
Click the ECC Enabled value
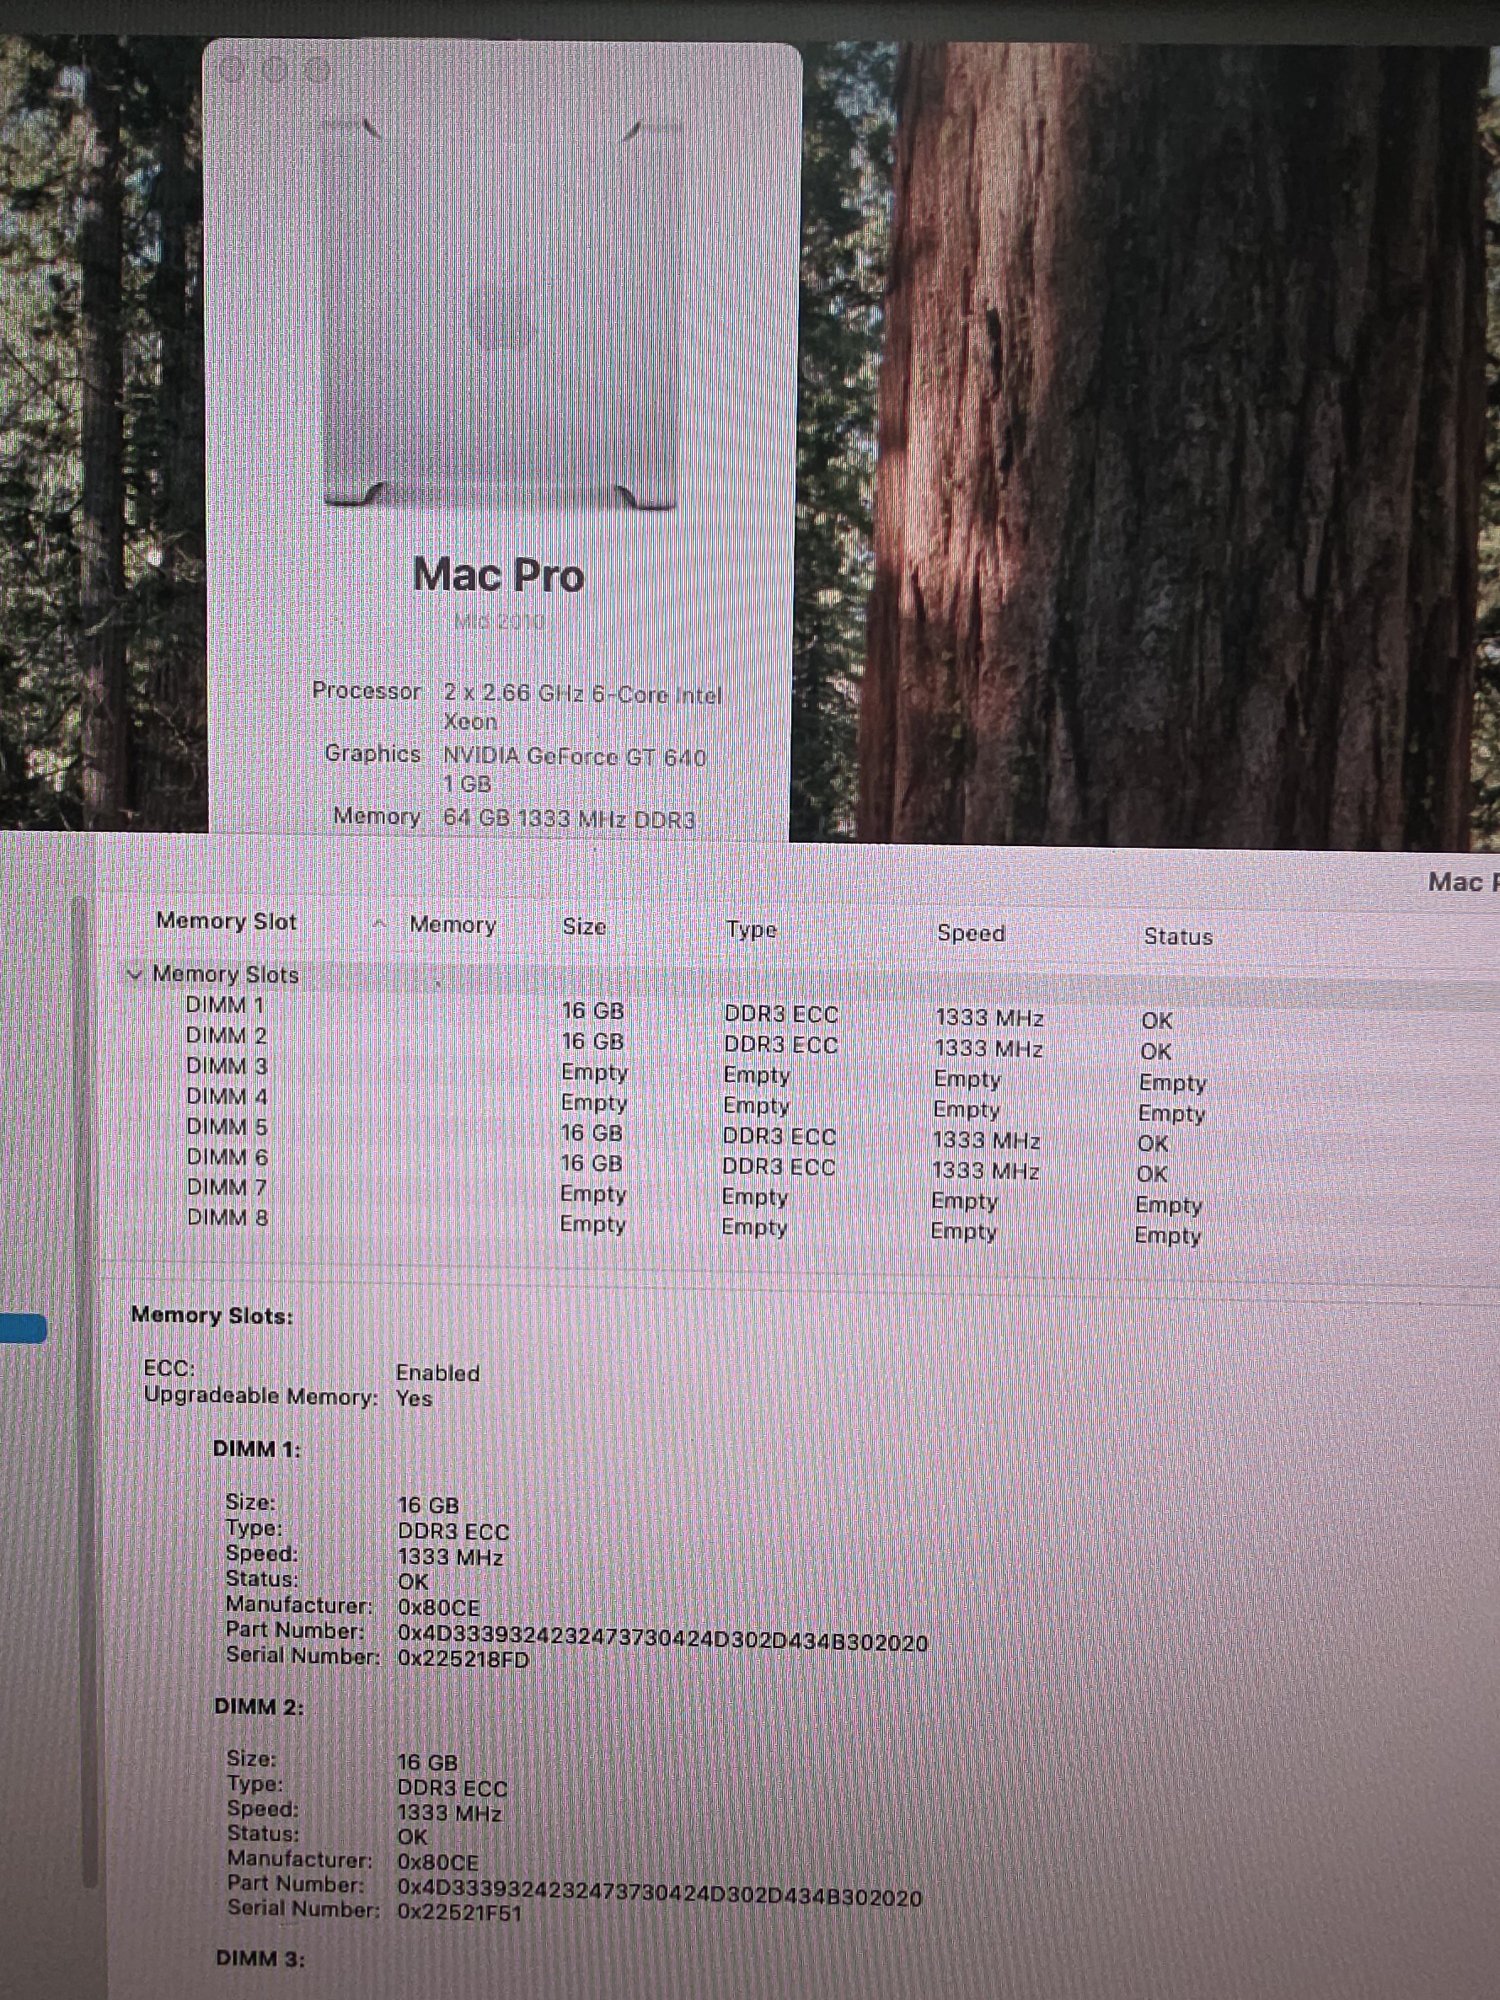pyautogui.click(x=437, y=1372)
